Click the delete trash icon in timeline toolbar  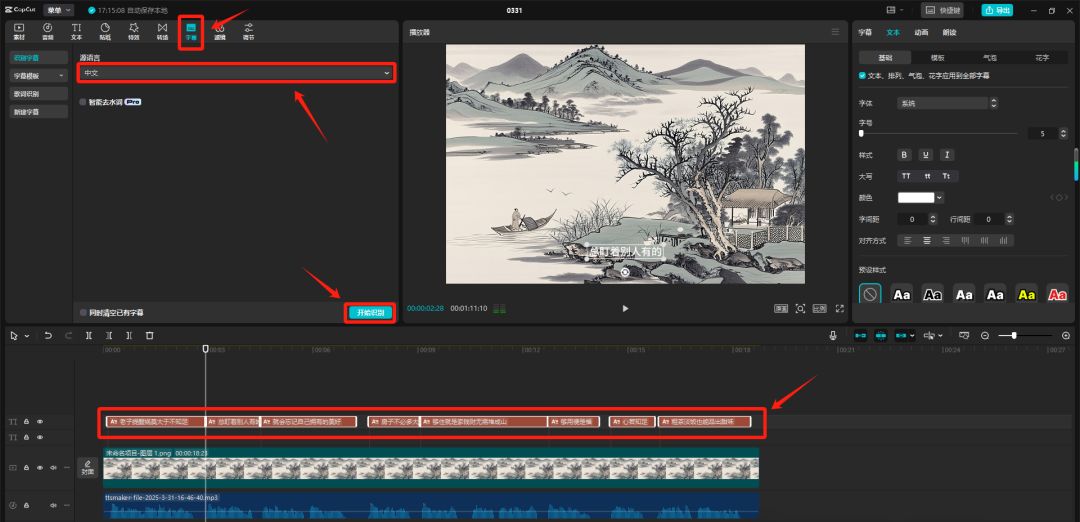149,335
